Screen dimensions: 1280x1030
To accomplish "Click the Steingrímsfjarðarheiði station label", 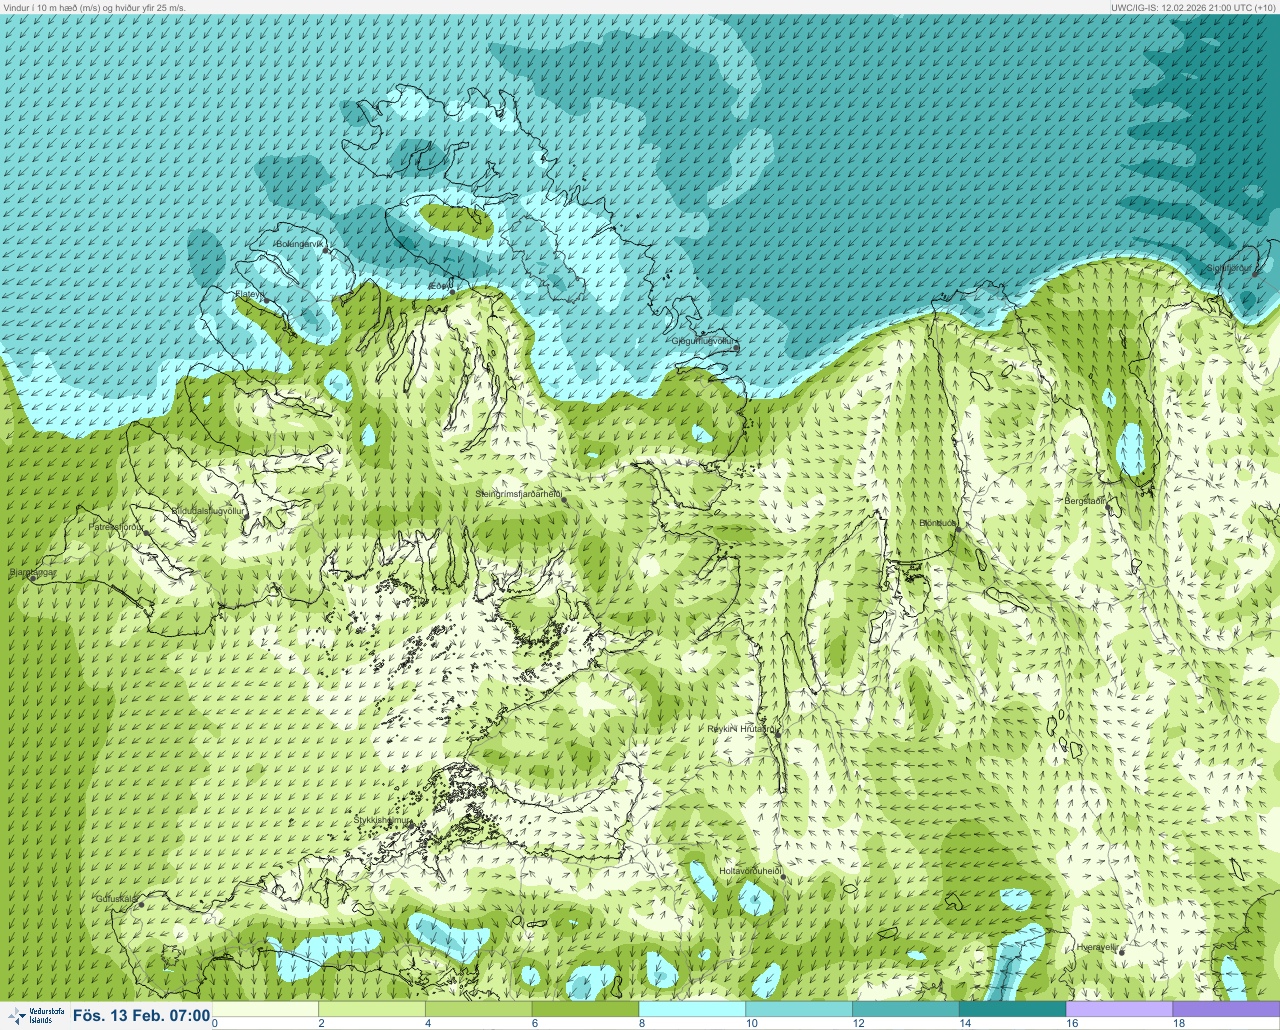I will (517, 494).
